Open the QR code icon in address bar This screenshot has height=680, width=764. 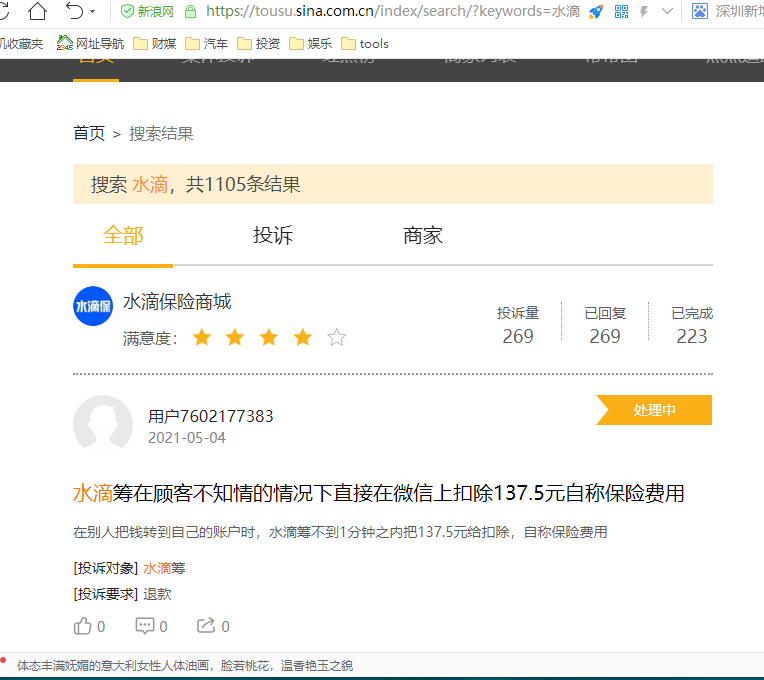point(621,11)
